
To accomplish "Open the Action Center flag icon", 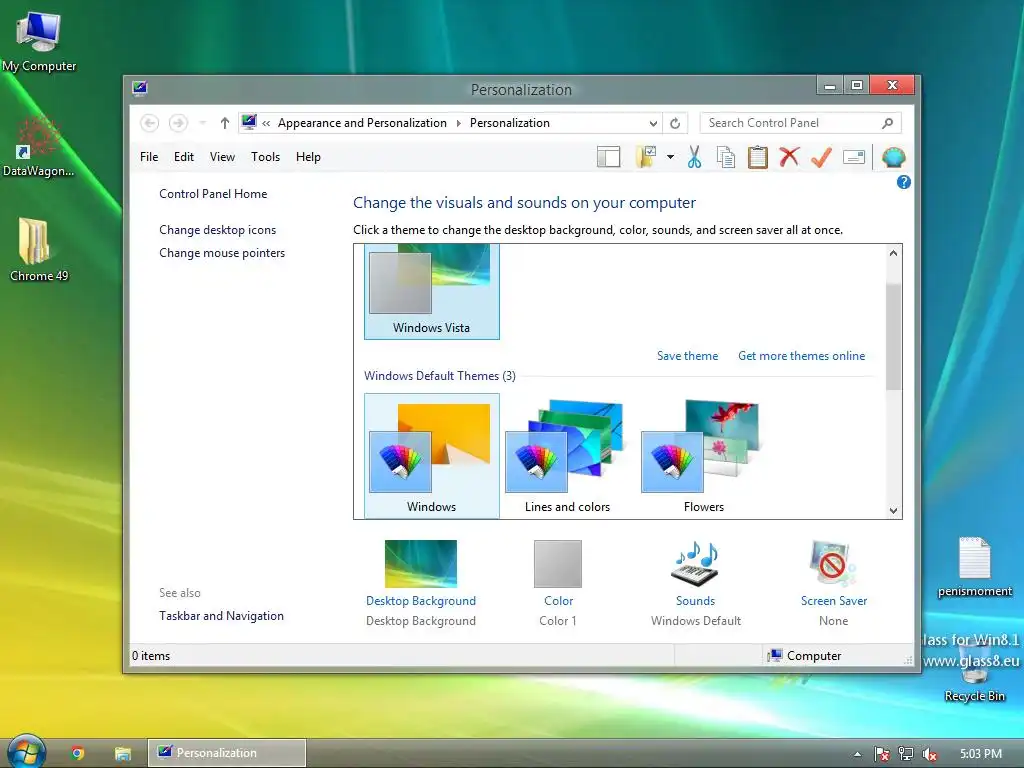I will coord(881,754).
